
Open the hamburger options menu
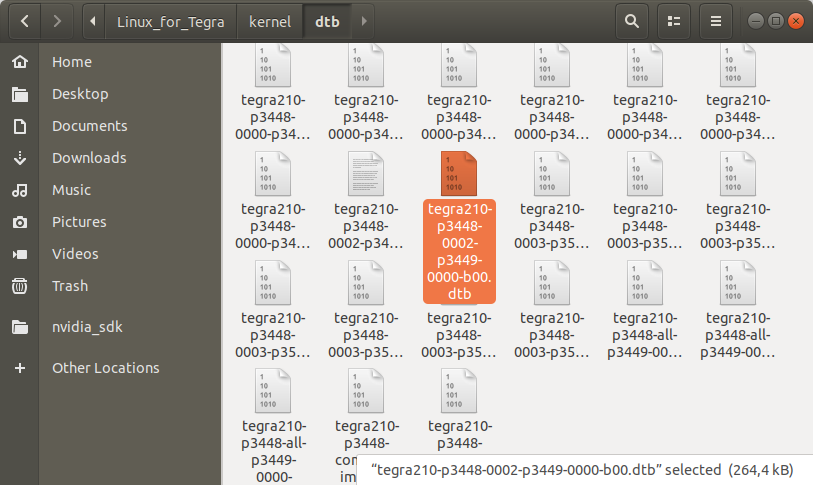tap(716, 20)
